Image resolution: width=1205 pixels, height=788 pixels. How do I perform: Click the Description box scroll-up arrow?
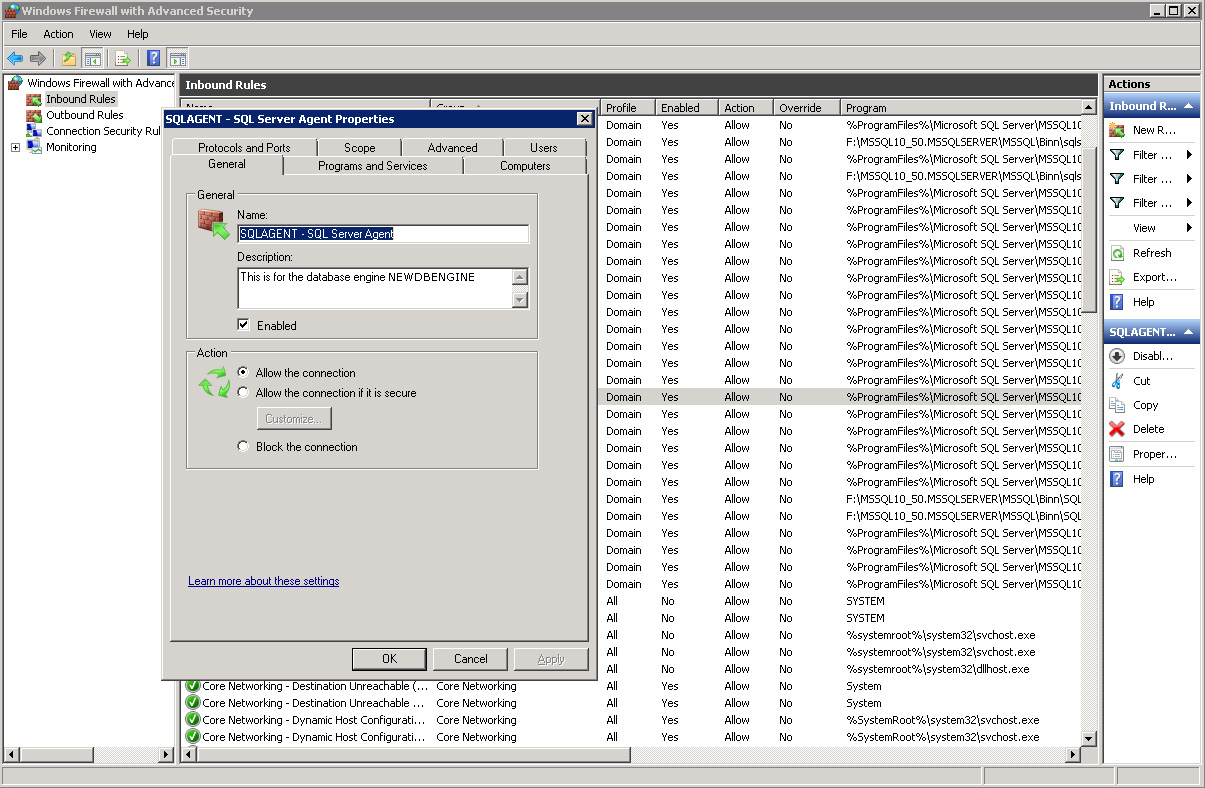(x=519, y=278)
